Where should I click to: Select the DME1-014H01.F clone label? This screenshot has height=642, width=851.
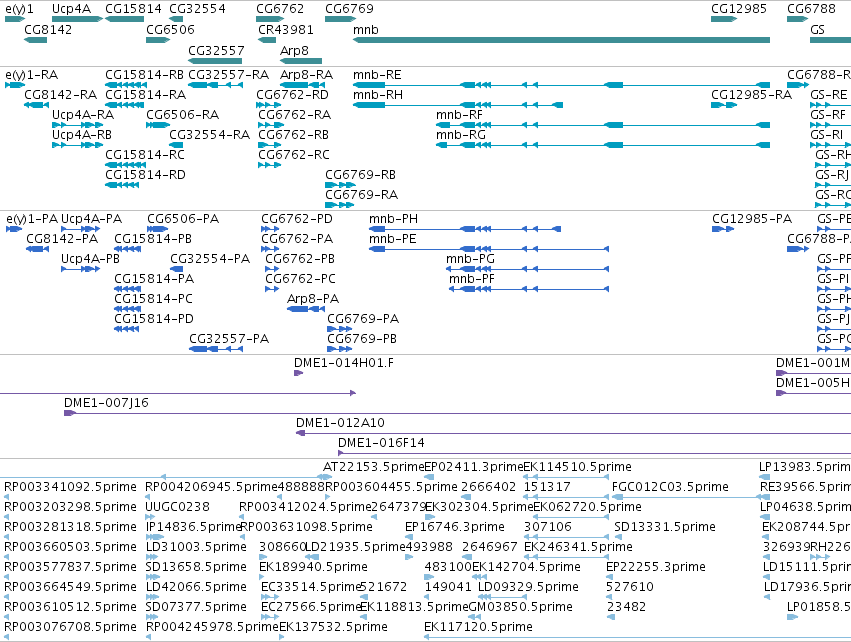click(x=344, y=363)
